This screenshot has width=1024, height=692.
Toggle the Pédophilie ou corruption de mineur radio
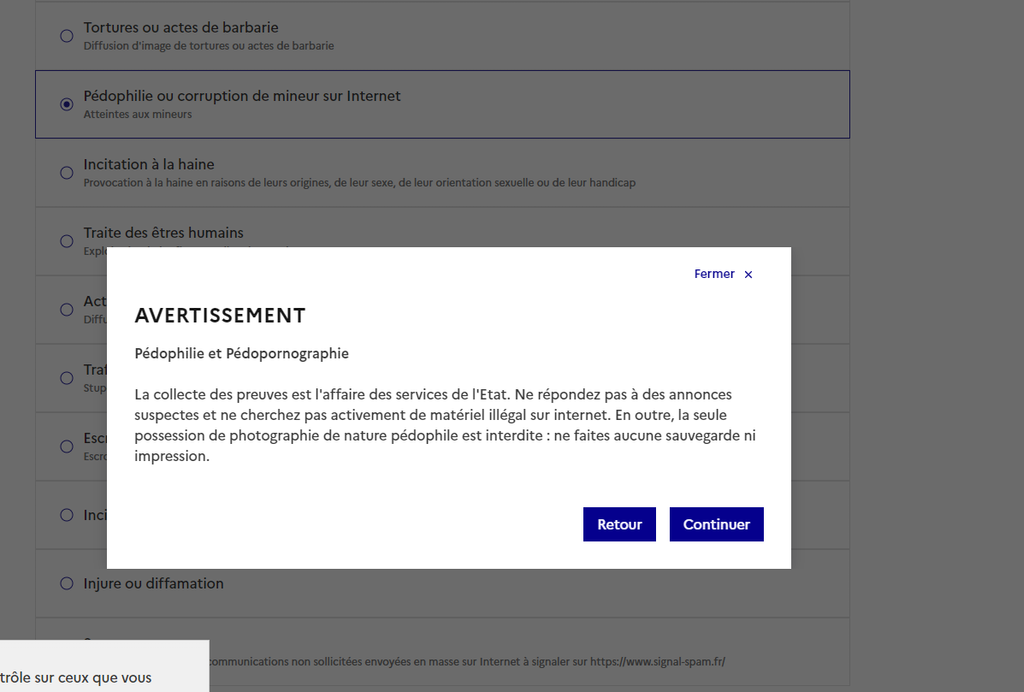(x=67, y=104)
